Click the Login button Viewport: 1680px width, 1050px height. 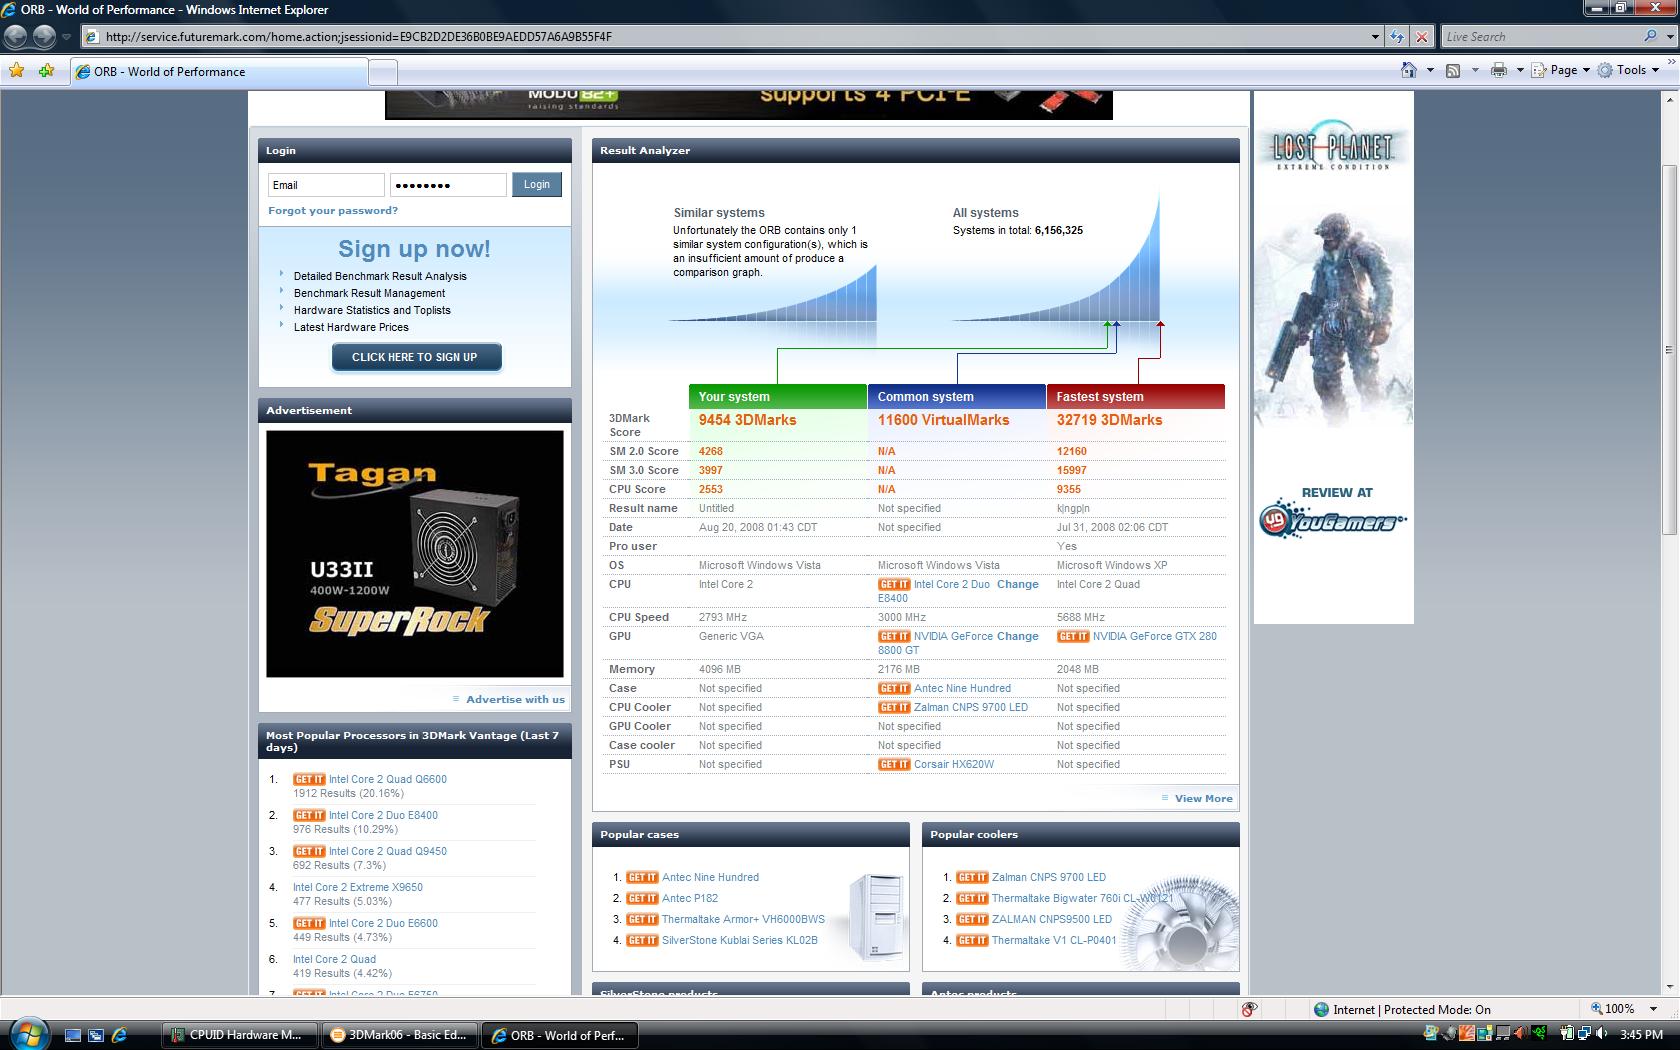pyautogui.click(x=537, y=184)
